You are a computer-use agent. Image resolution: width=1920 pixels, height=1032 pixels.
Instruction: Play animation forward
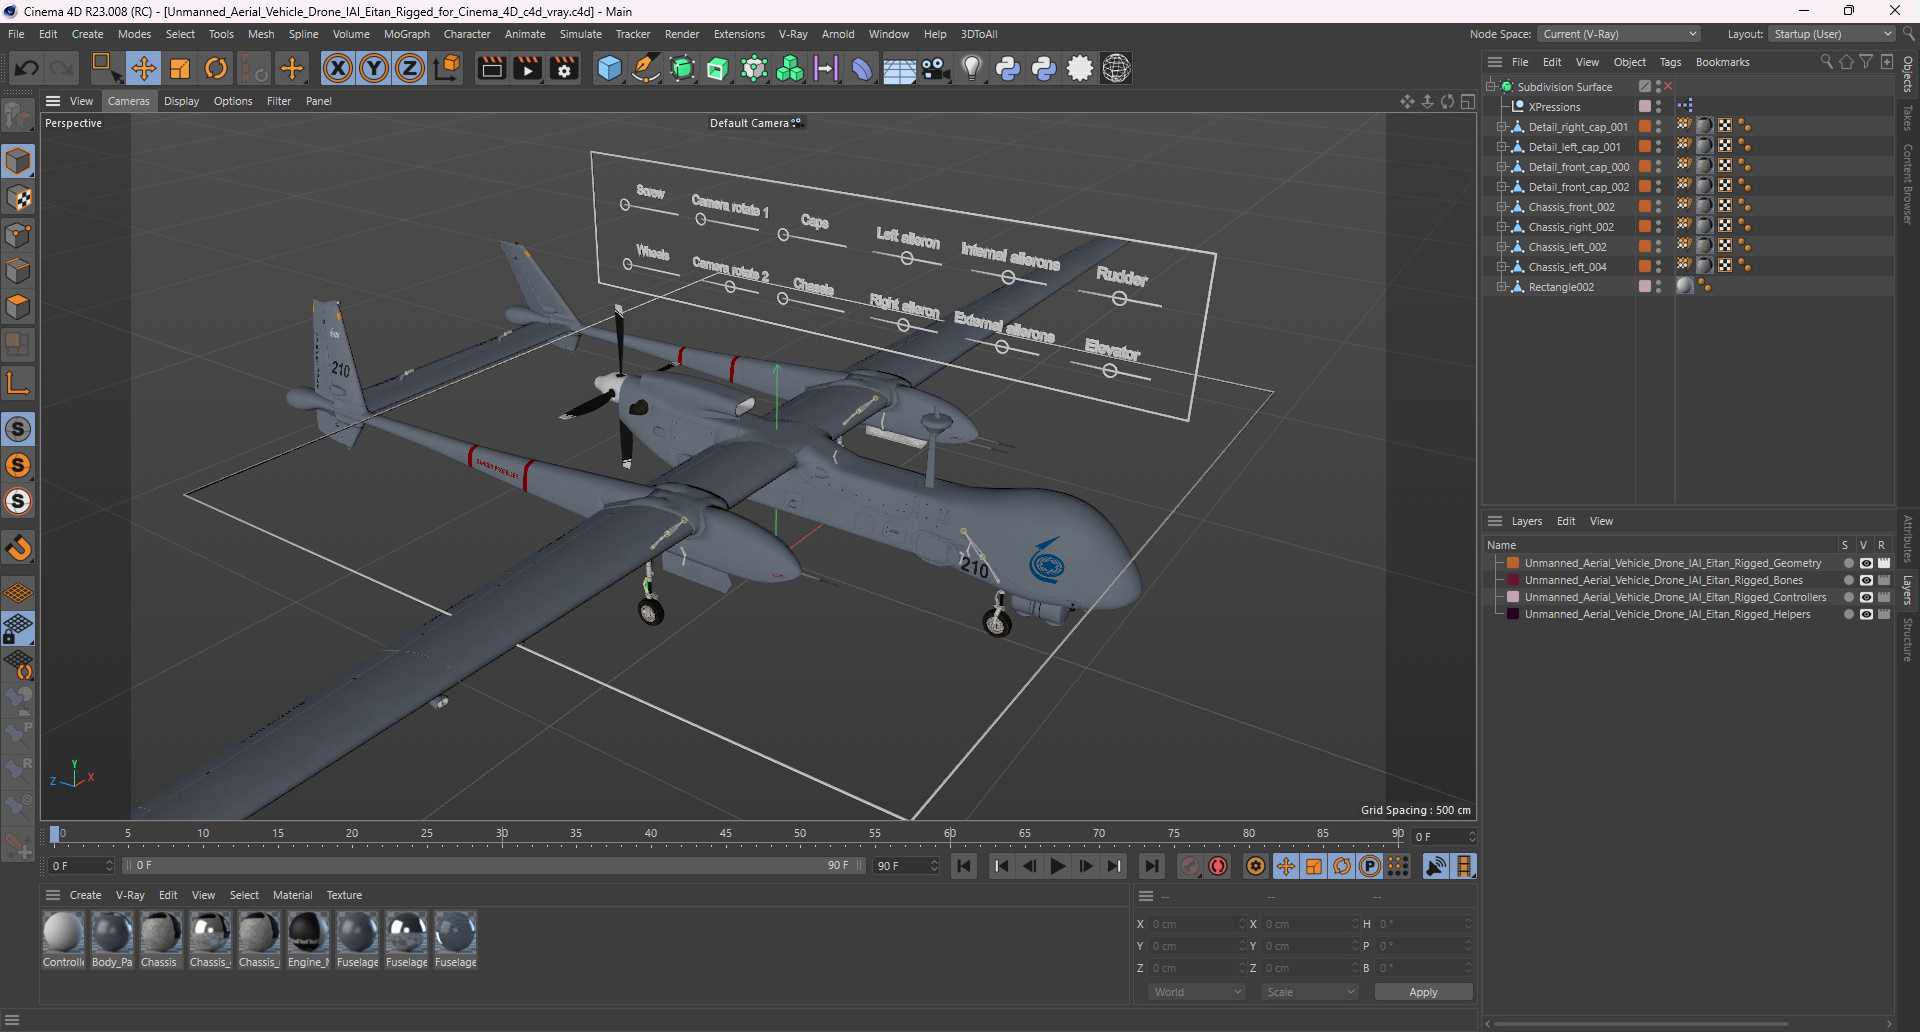pyautogui.click(x=1058, y=866)
